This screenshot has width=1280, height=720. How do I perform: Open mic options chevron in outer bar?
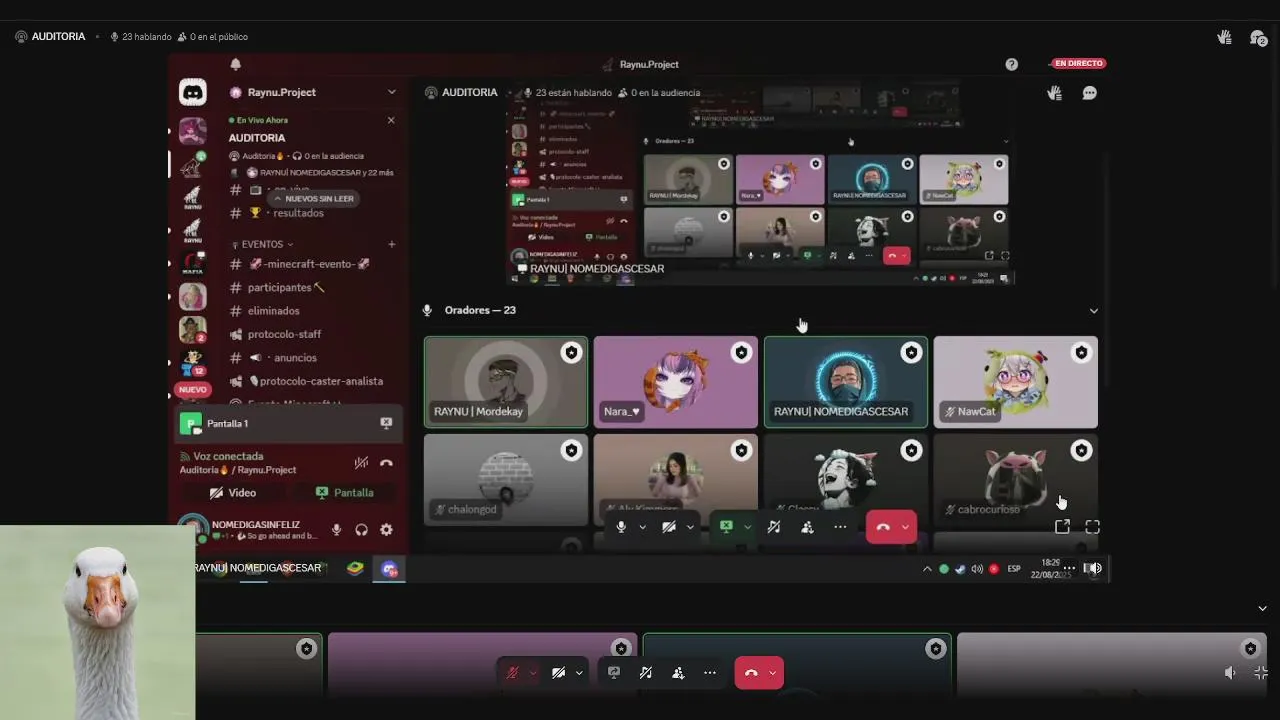pos(533,673)
